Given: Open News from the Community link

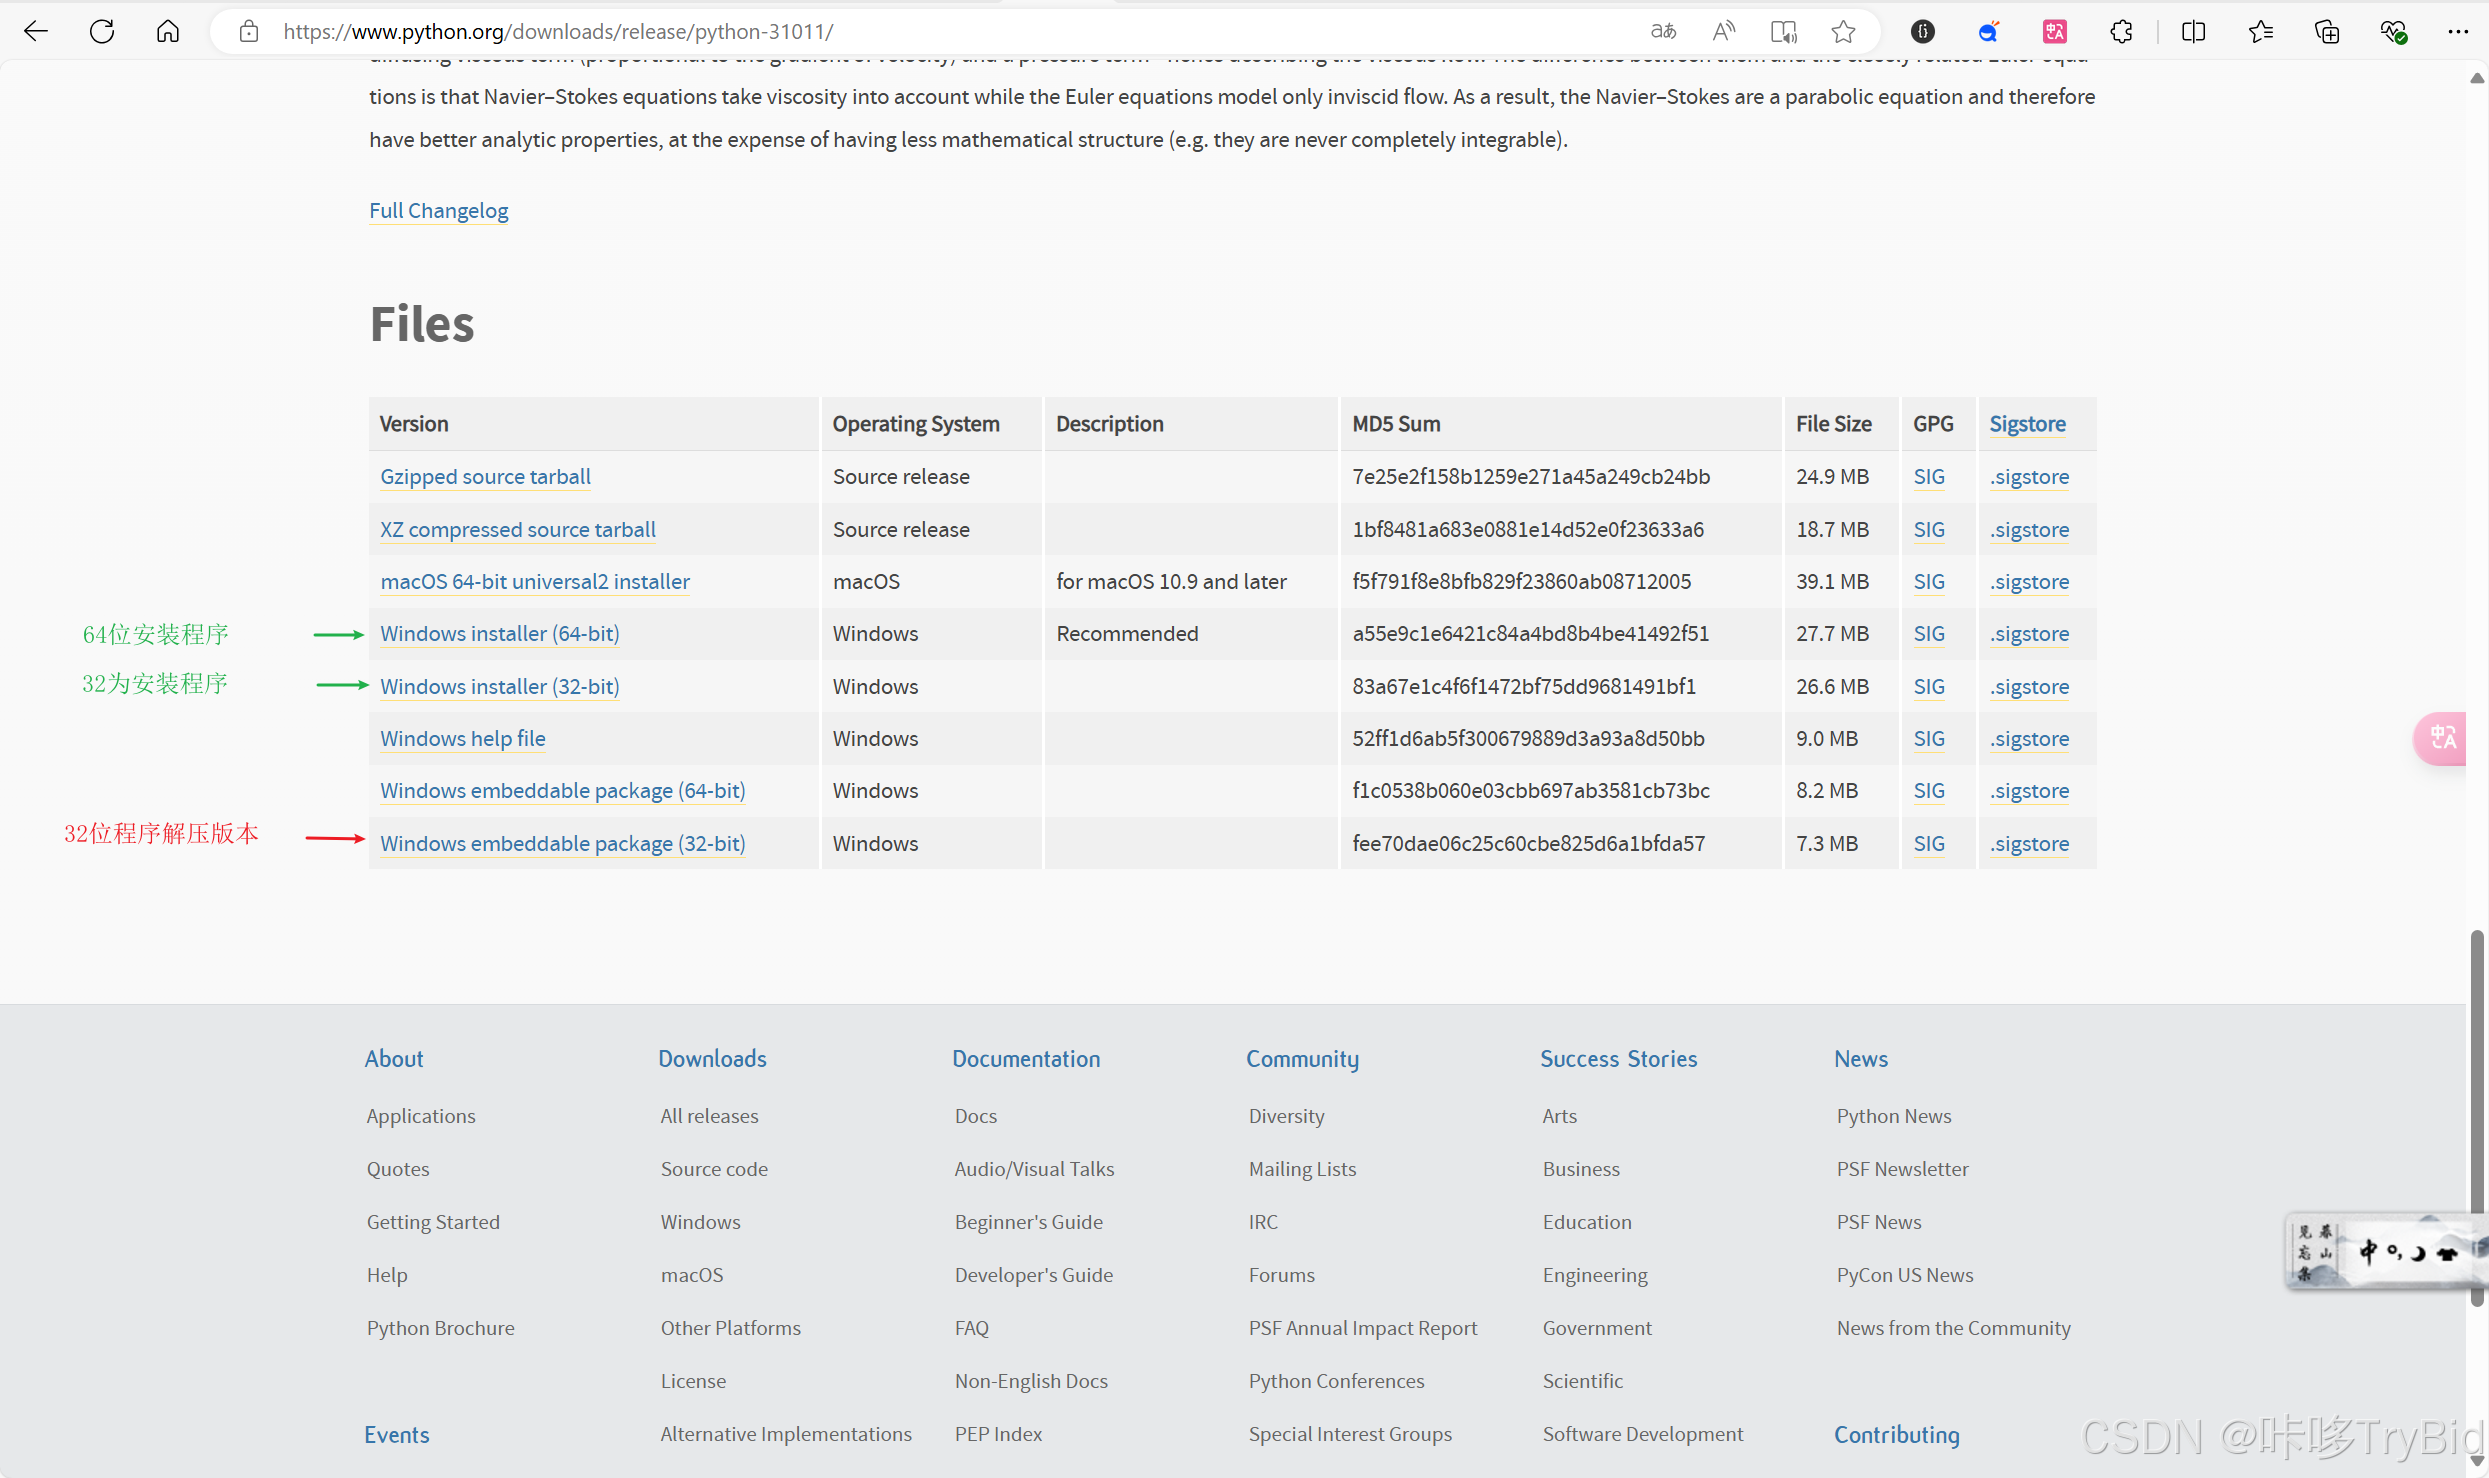Looking at the screenshot, I should (x=1953, y=1327).
